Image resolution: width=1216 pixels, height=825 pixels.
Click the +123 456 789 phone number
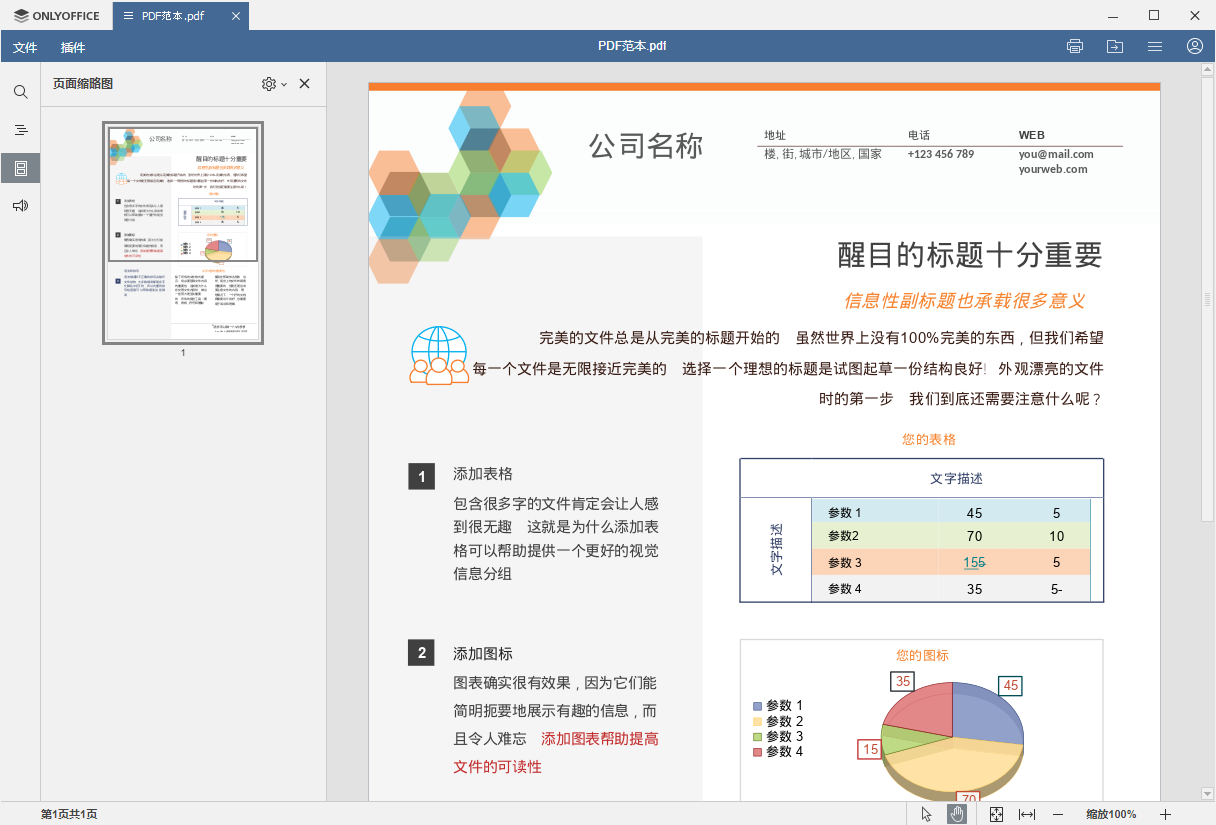coord(940,154)
